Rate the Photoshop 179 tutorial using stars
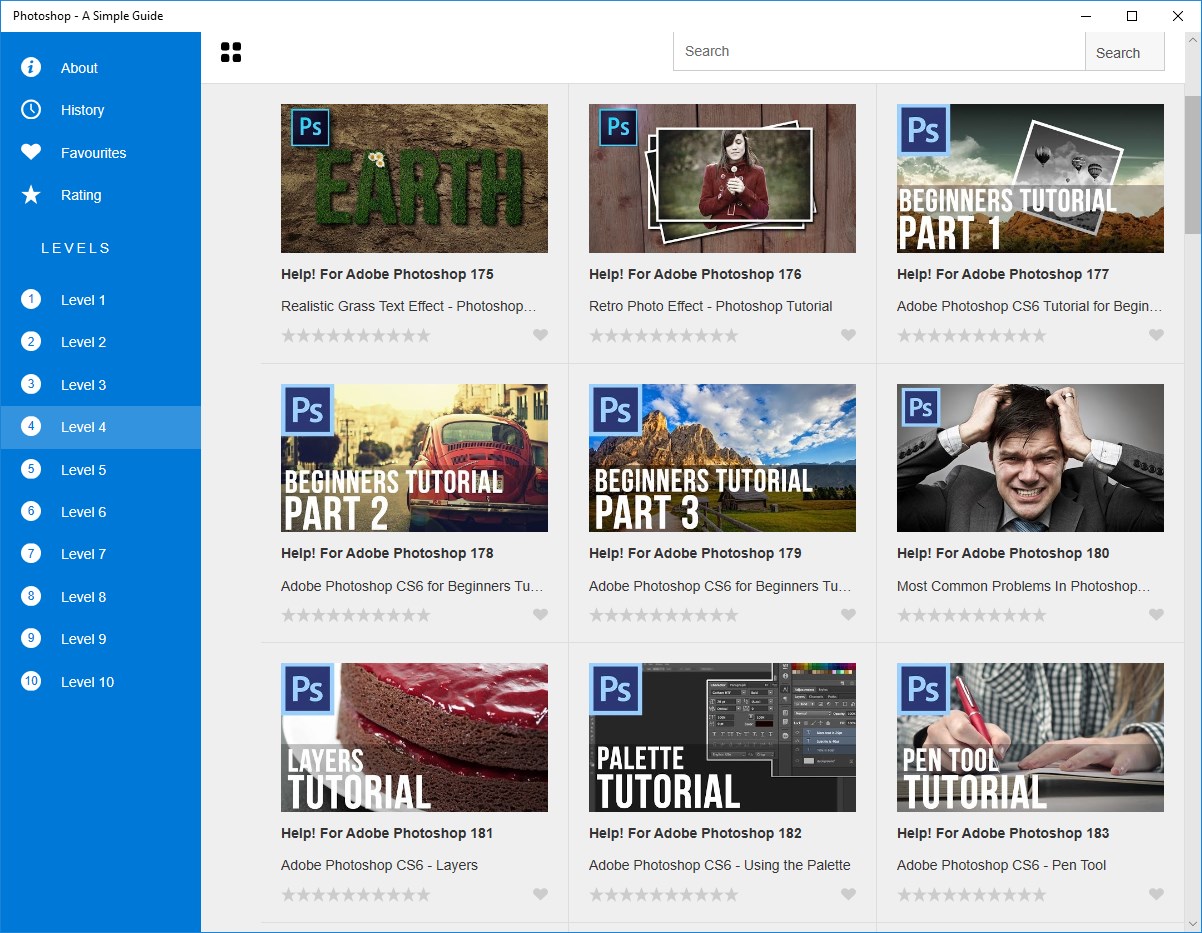 [x=664, y=615]
